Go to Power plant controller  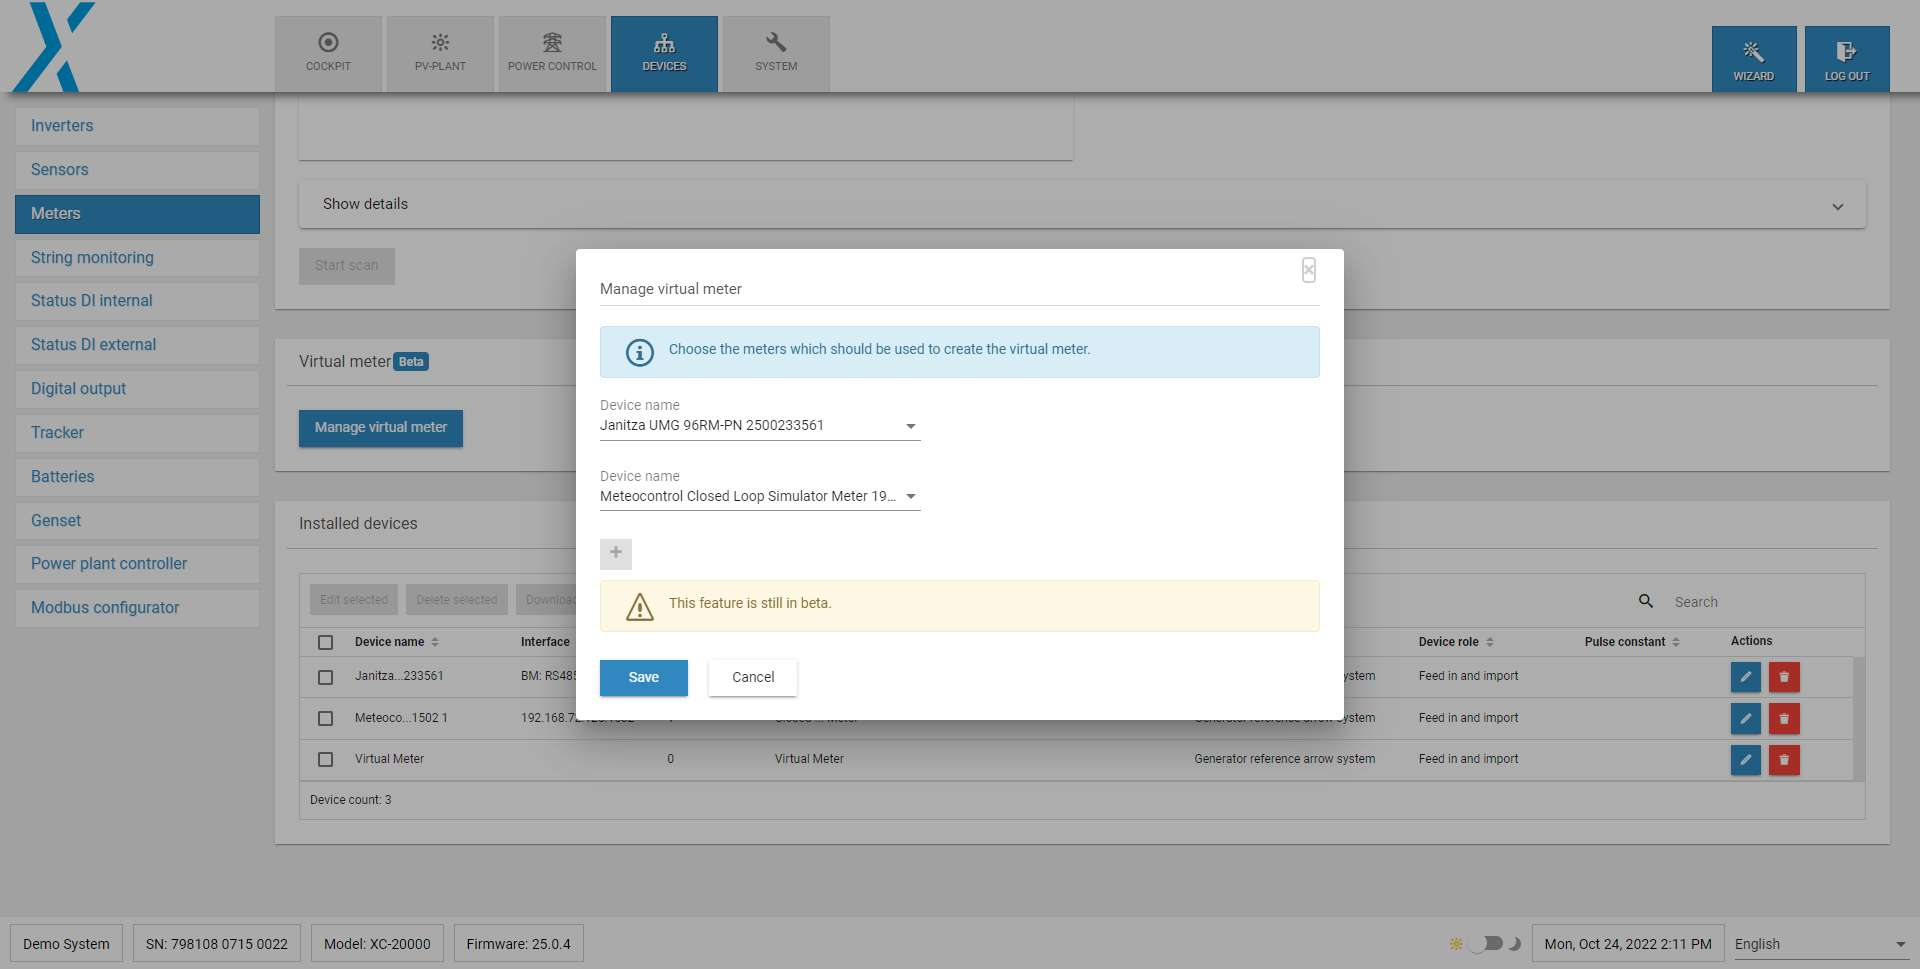(x=137, y=564)
